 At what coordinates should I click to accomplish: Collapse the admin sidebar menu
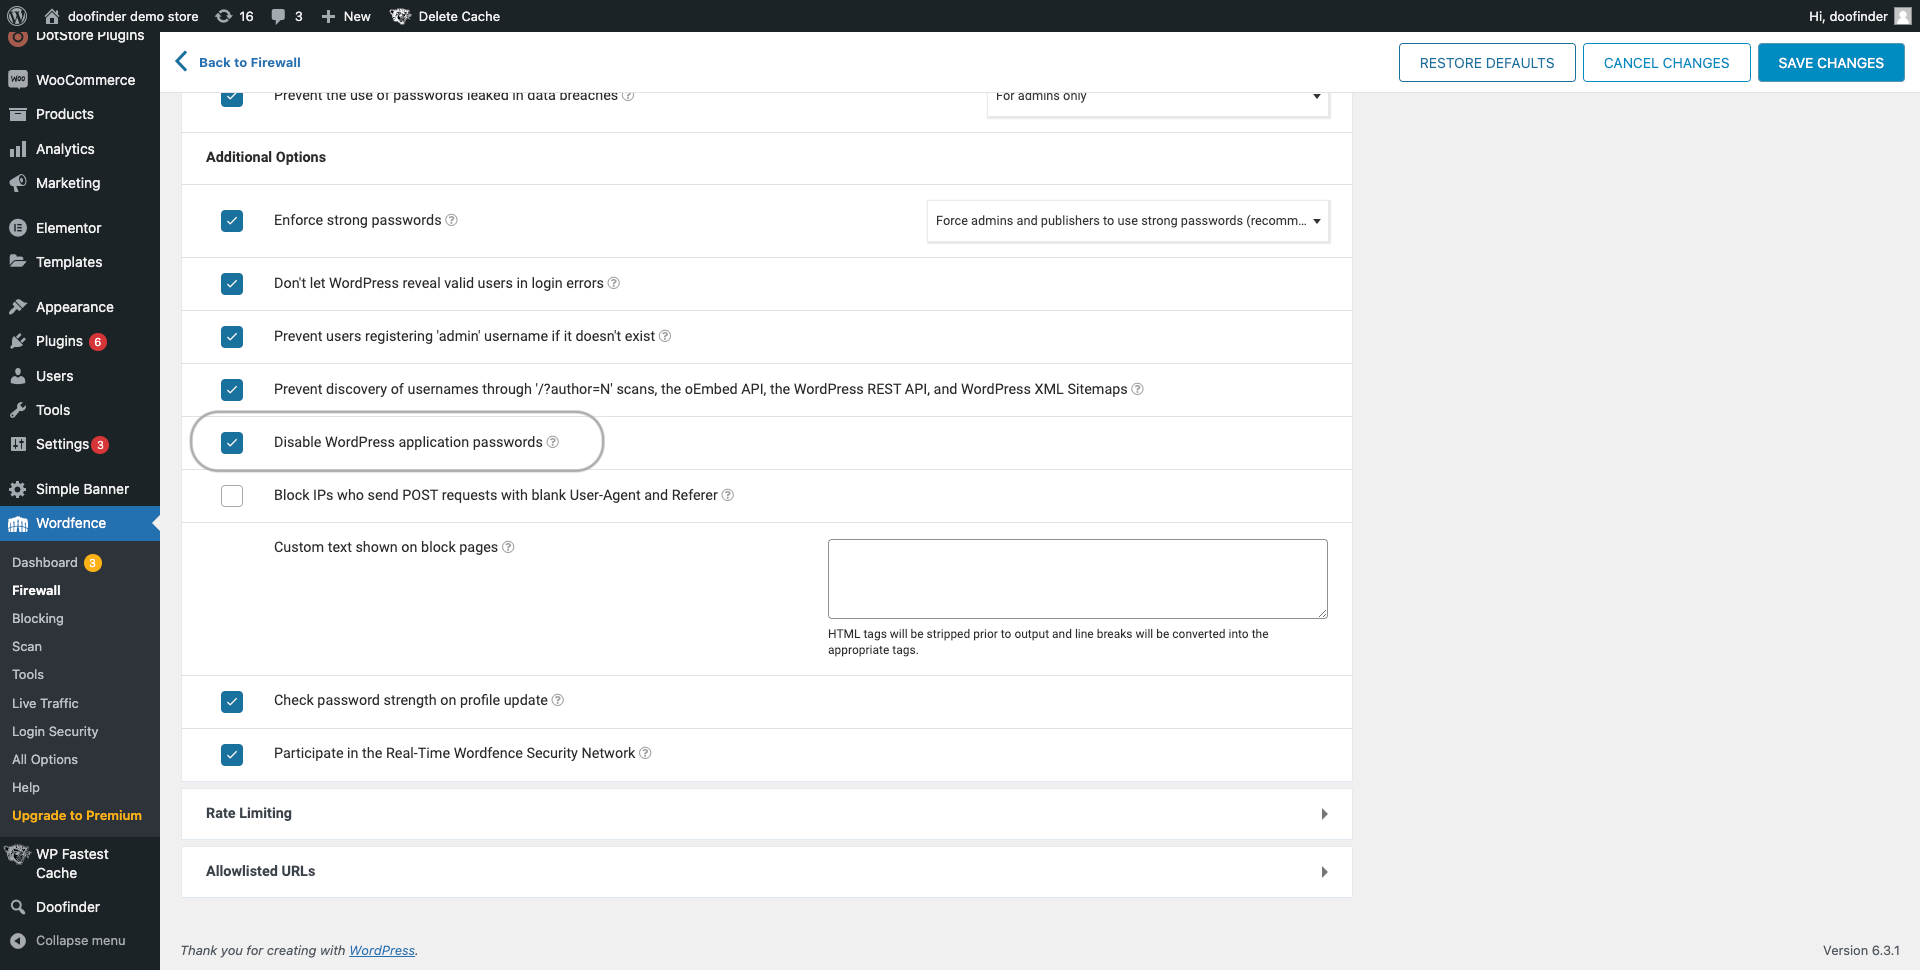click(x=68, y=940)
